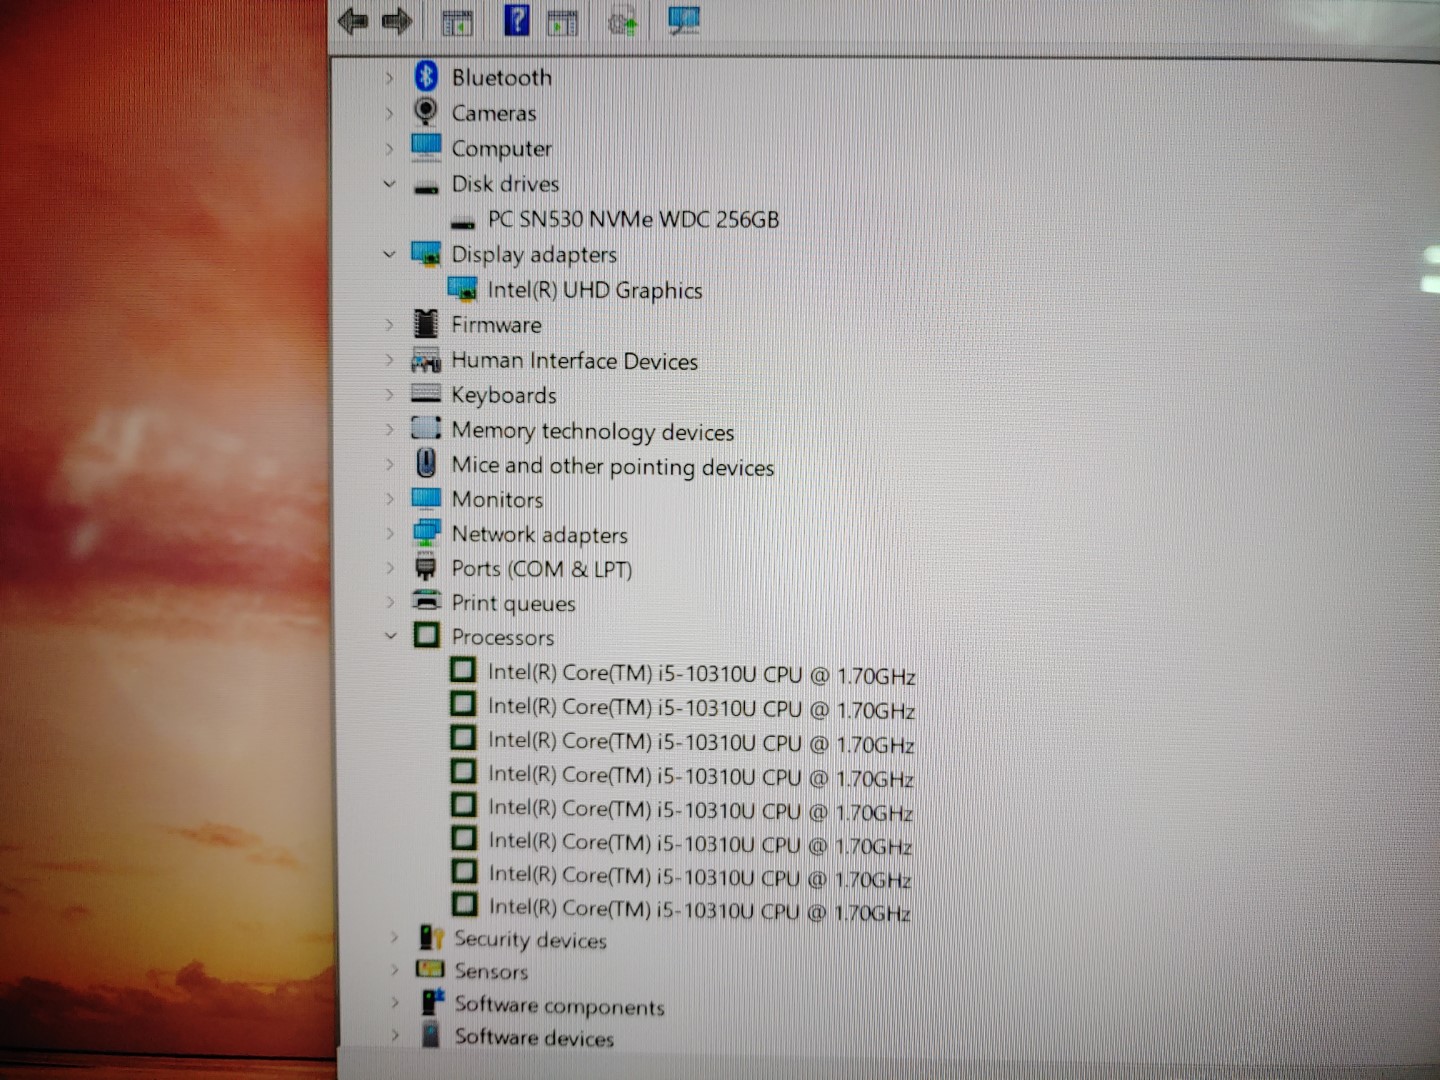Expand the Software components category

click(x=395, y=1002)
